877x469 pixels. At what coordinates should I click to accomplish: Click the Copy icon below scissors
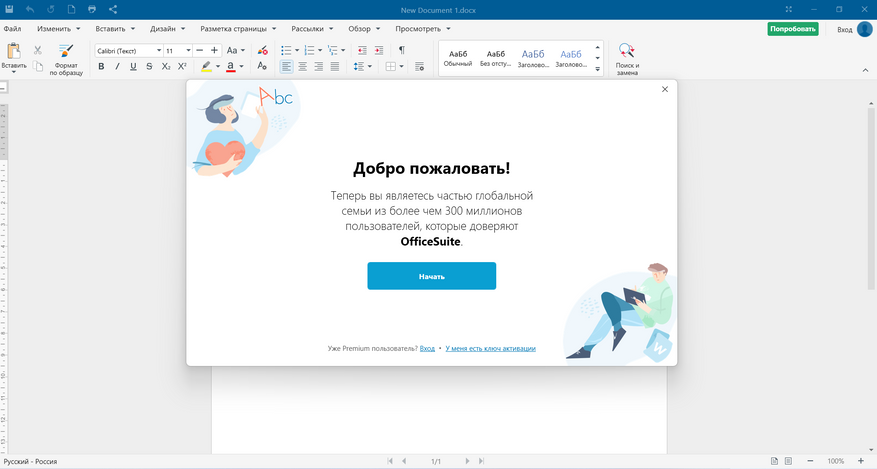37,67
